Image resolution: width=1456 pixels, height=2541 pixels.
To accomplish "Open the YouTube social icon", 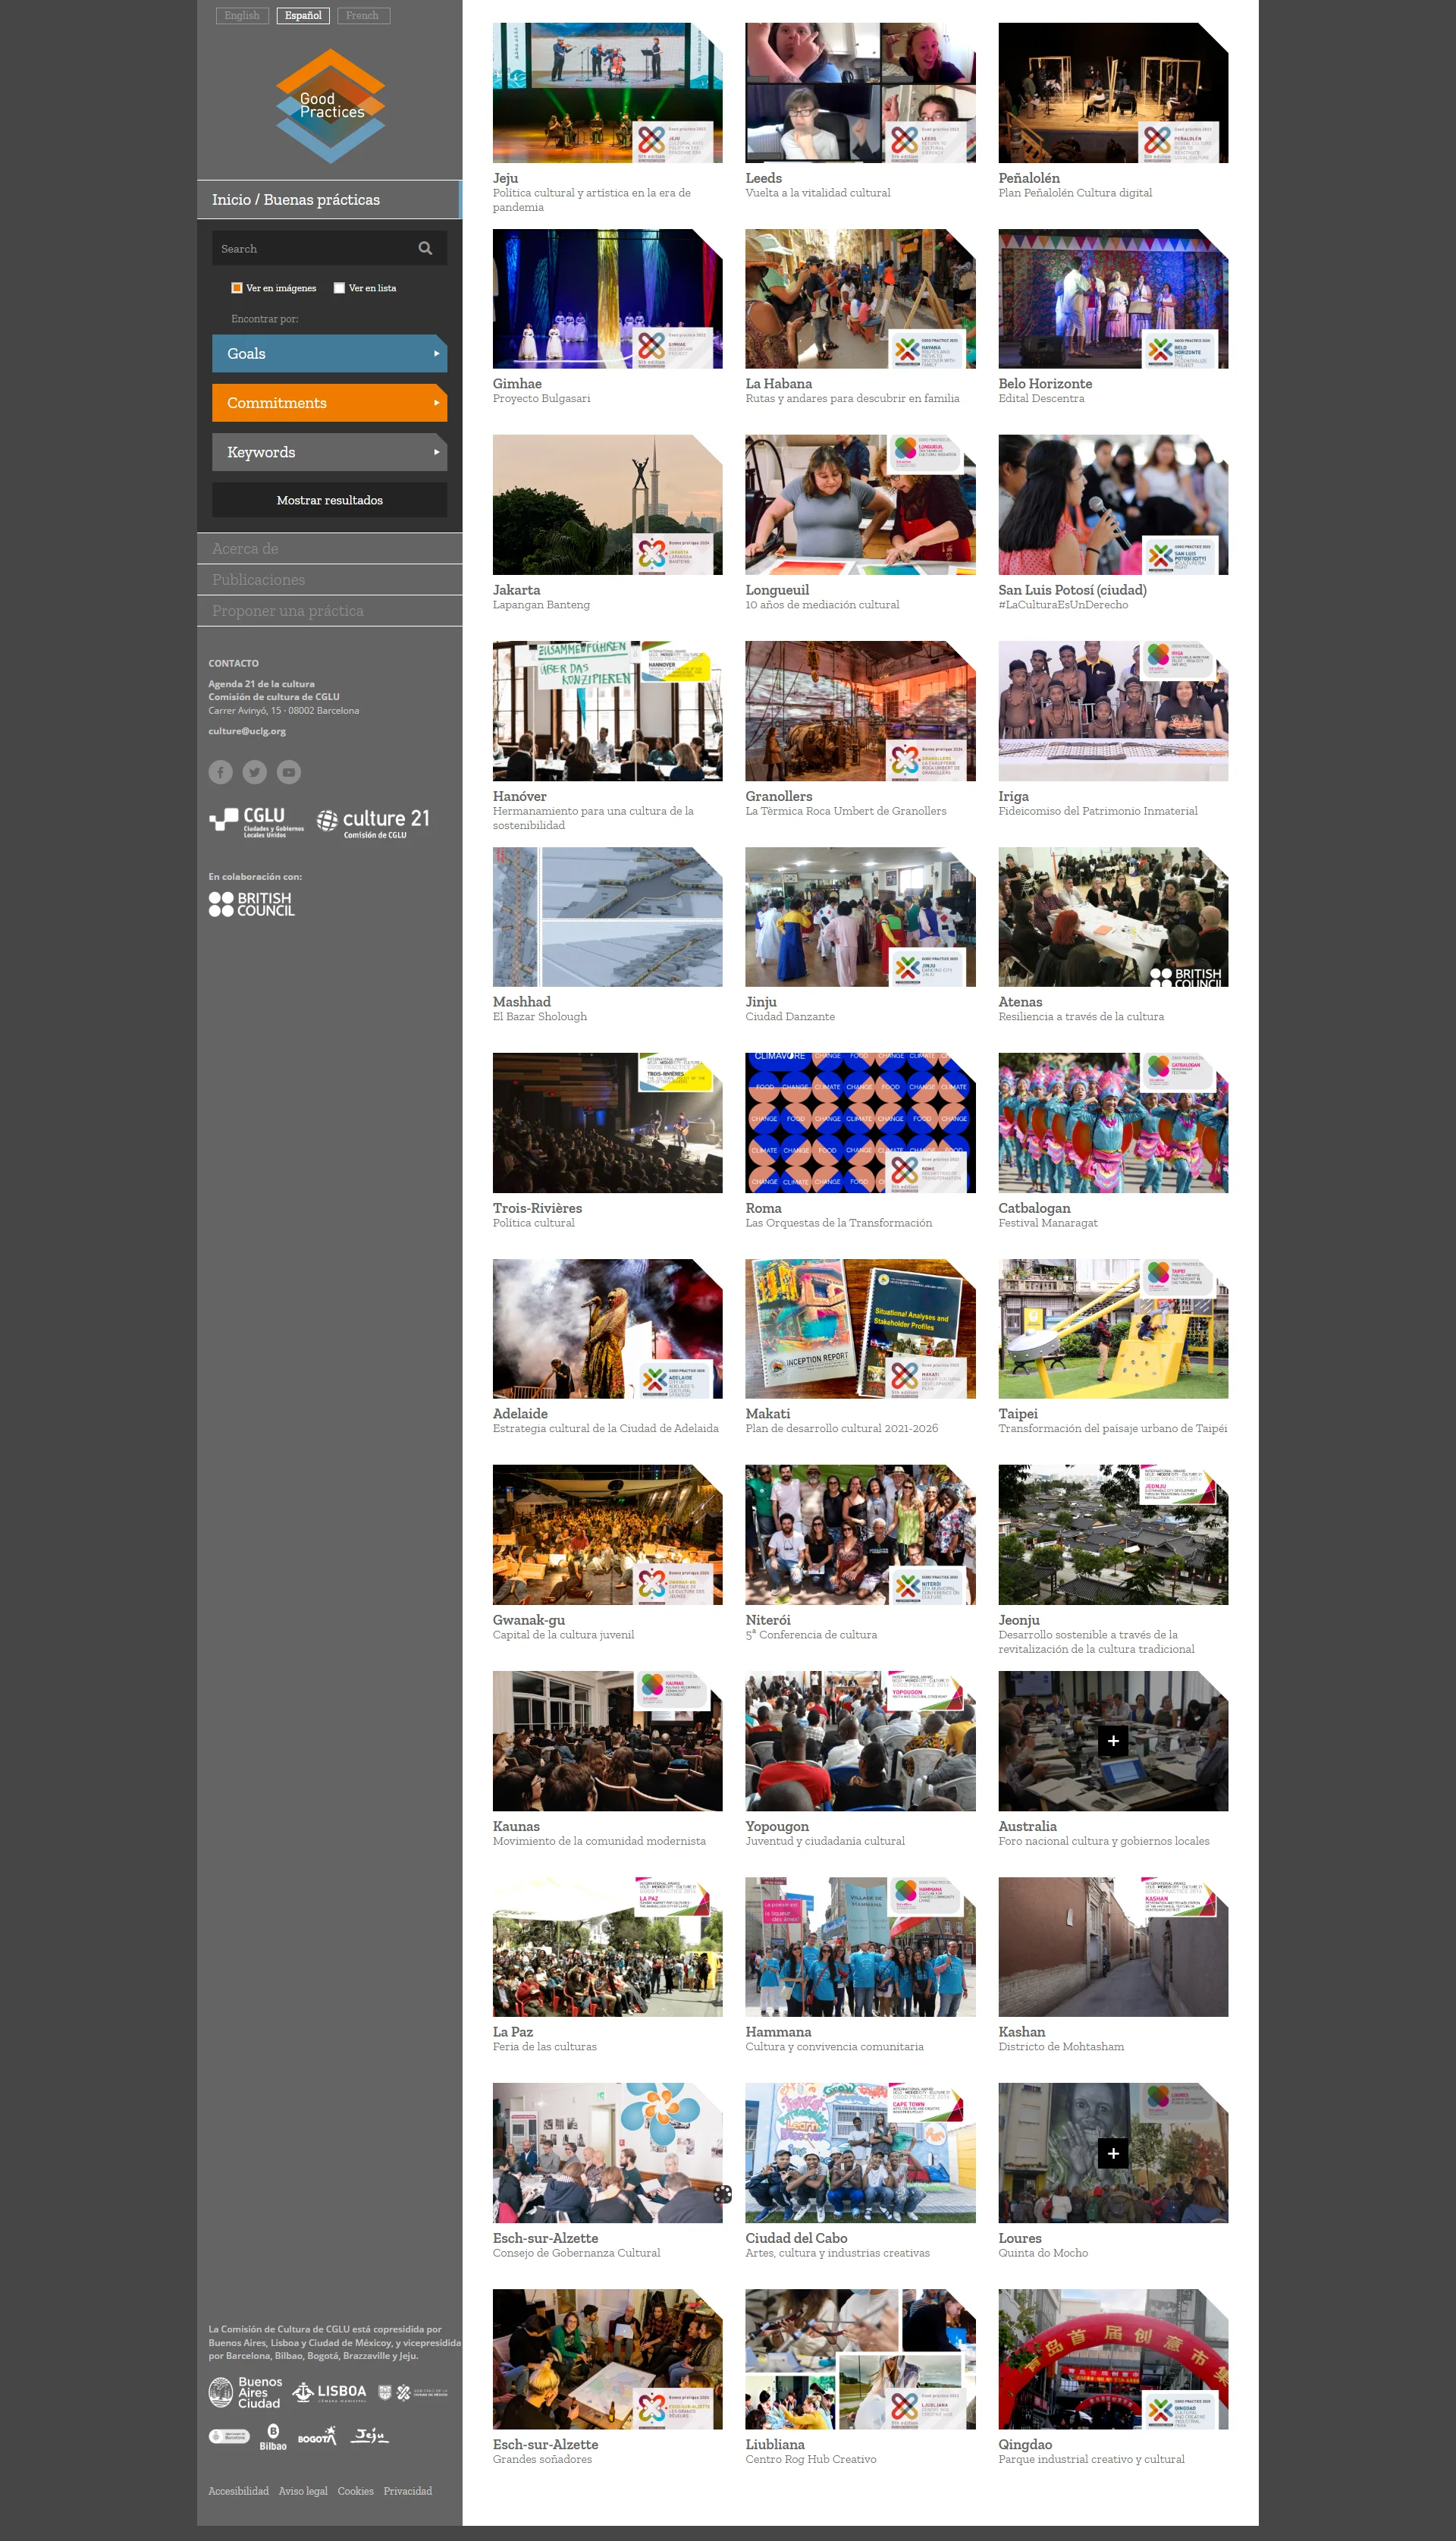I will point(289,772).
